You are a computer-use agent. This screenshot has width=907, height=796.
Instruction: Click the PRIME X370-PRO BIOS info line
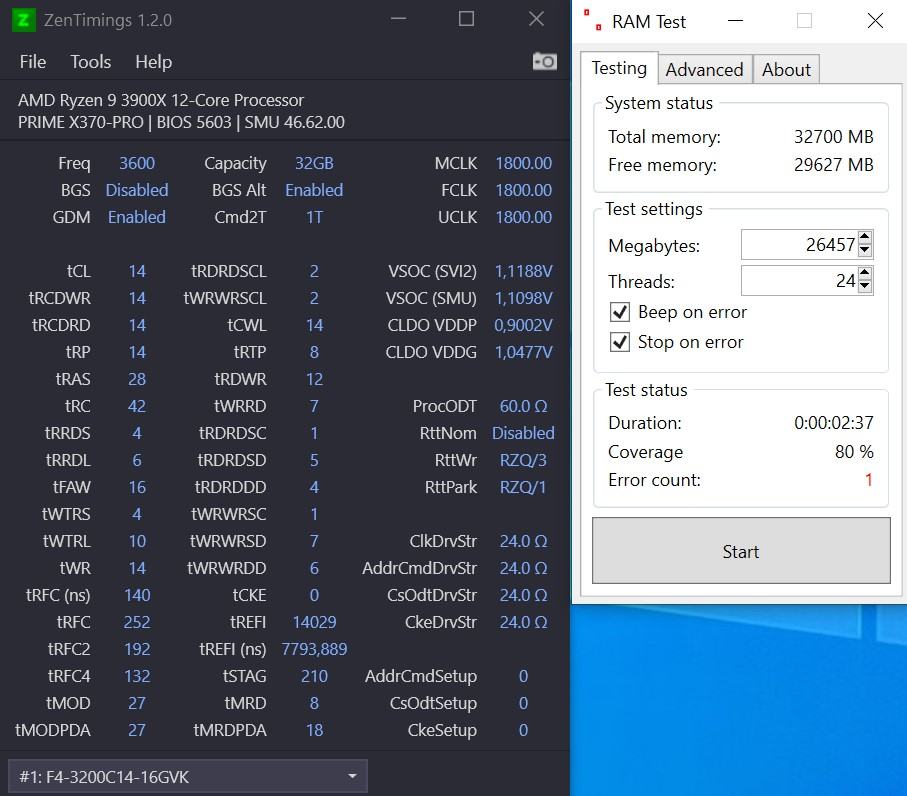pyautogui.click(x=181, y=122)
